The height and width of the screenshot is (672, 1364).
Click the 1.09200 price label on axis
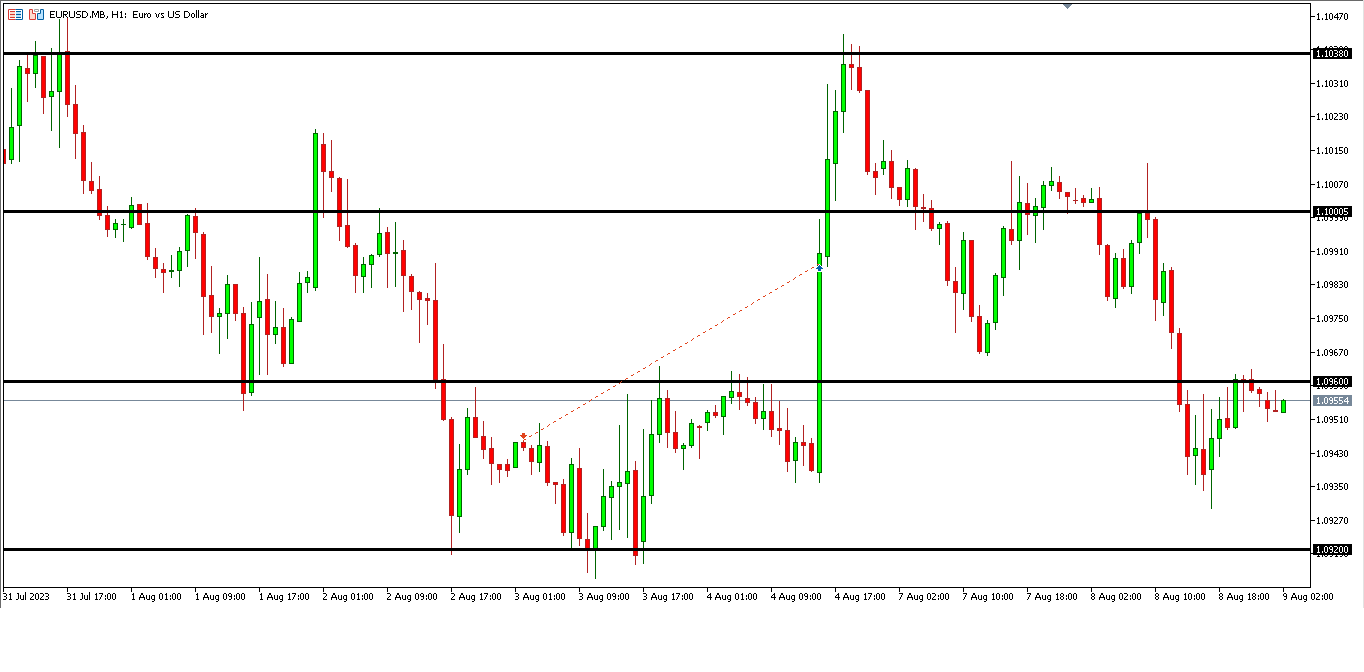pyautogui.click(x=1332, y=549)
